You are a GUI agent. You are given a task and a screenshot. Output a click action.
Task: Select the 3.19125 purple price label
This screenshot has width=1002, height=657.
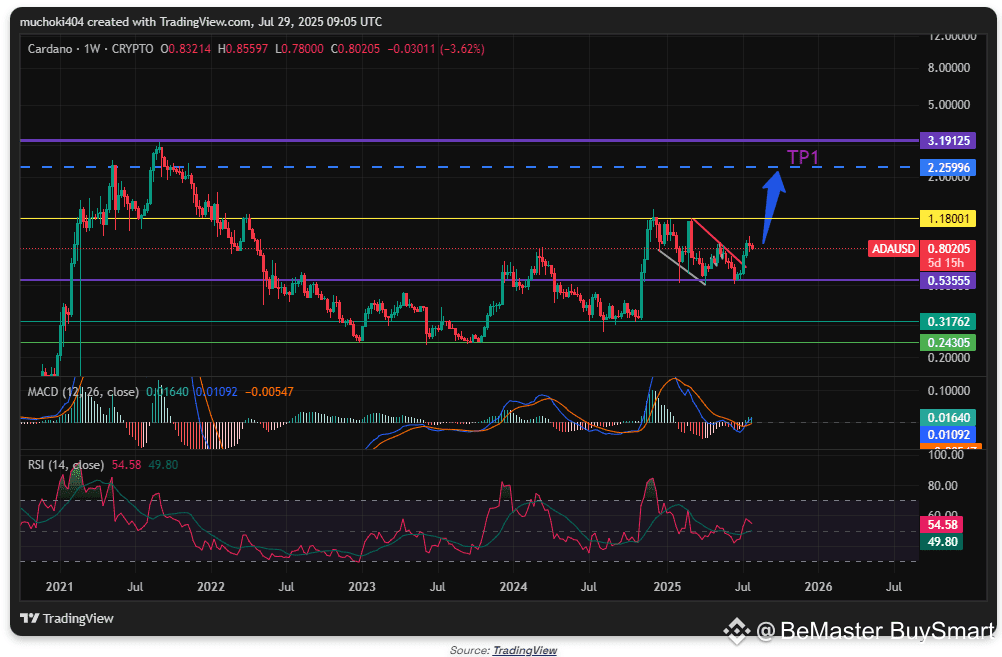point(948,141)
